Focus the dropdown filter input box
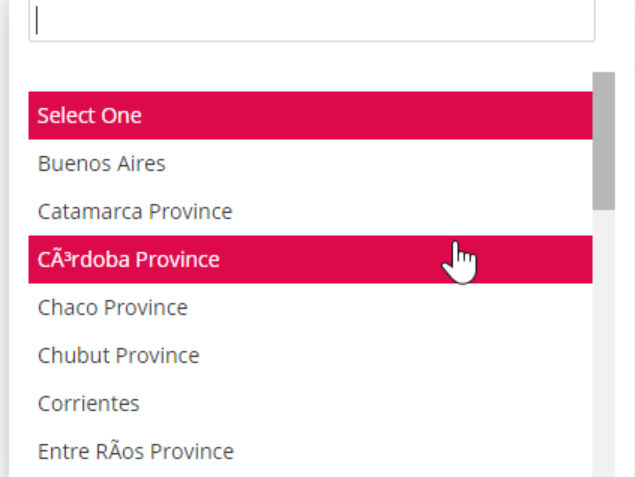Image resolution: width=636 pixels, height=477 pixels. point(312,20)
